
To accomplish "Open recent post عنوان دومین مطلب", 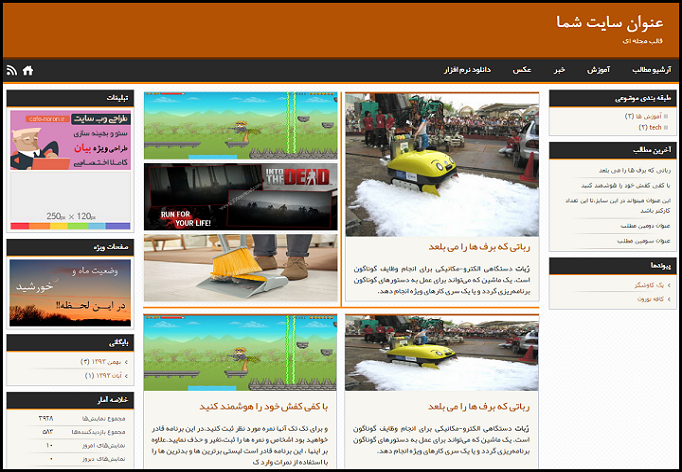I will click(x=645, y=226).
